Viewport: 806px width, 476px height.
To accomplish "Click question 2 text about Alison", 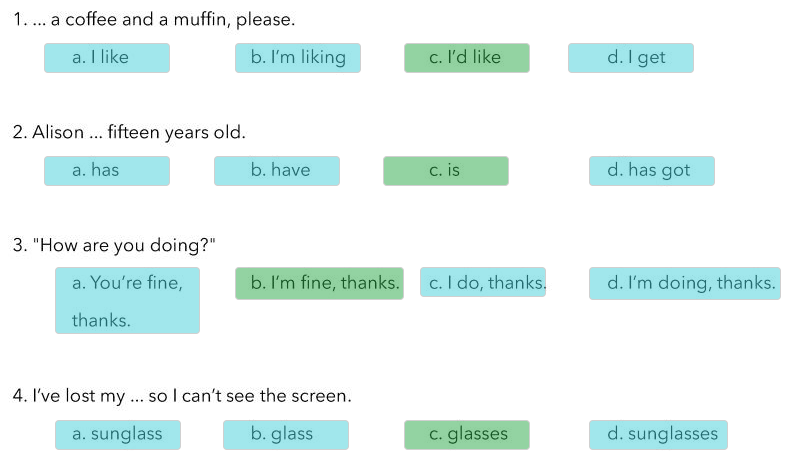I will [x=129, y=132].
